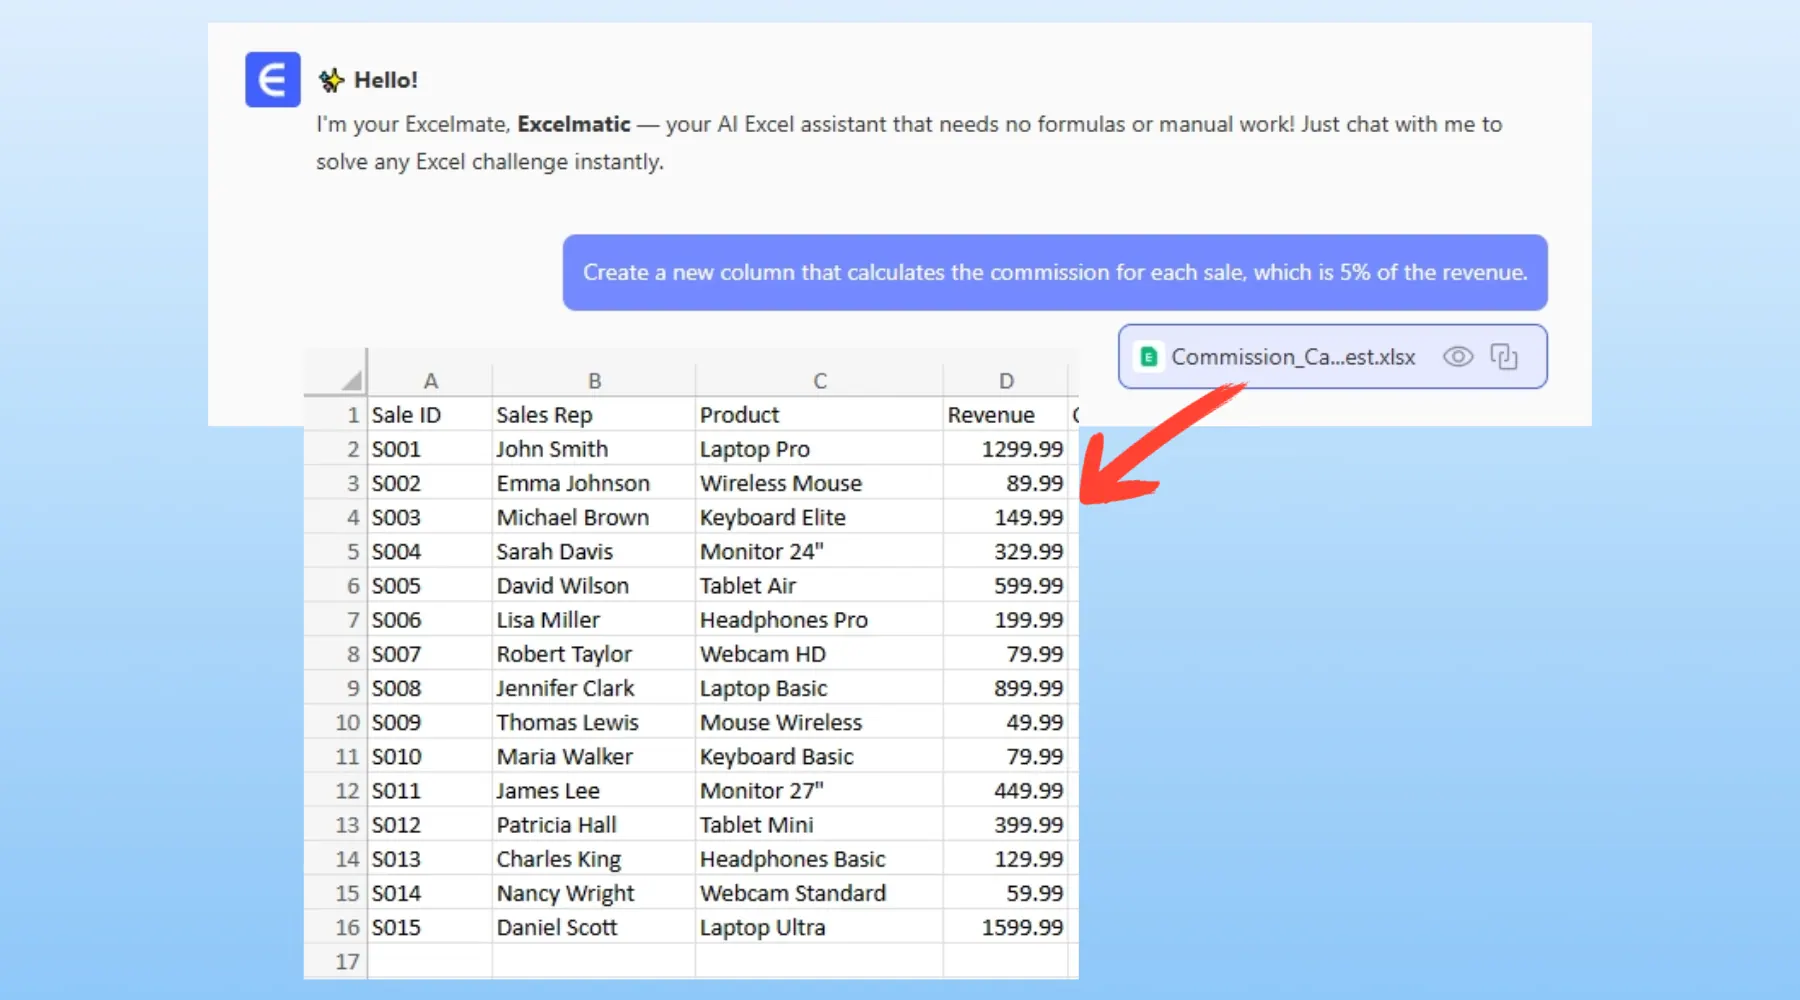The width and height of the screenshot is (1800, 1000).
Task: Click the green spreadsheet file icon
Action: click(x=1149, y=357)
